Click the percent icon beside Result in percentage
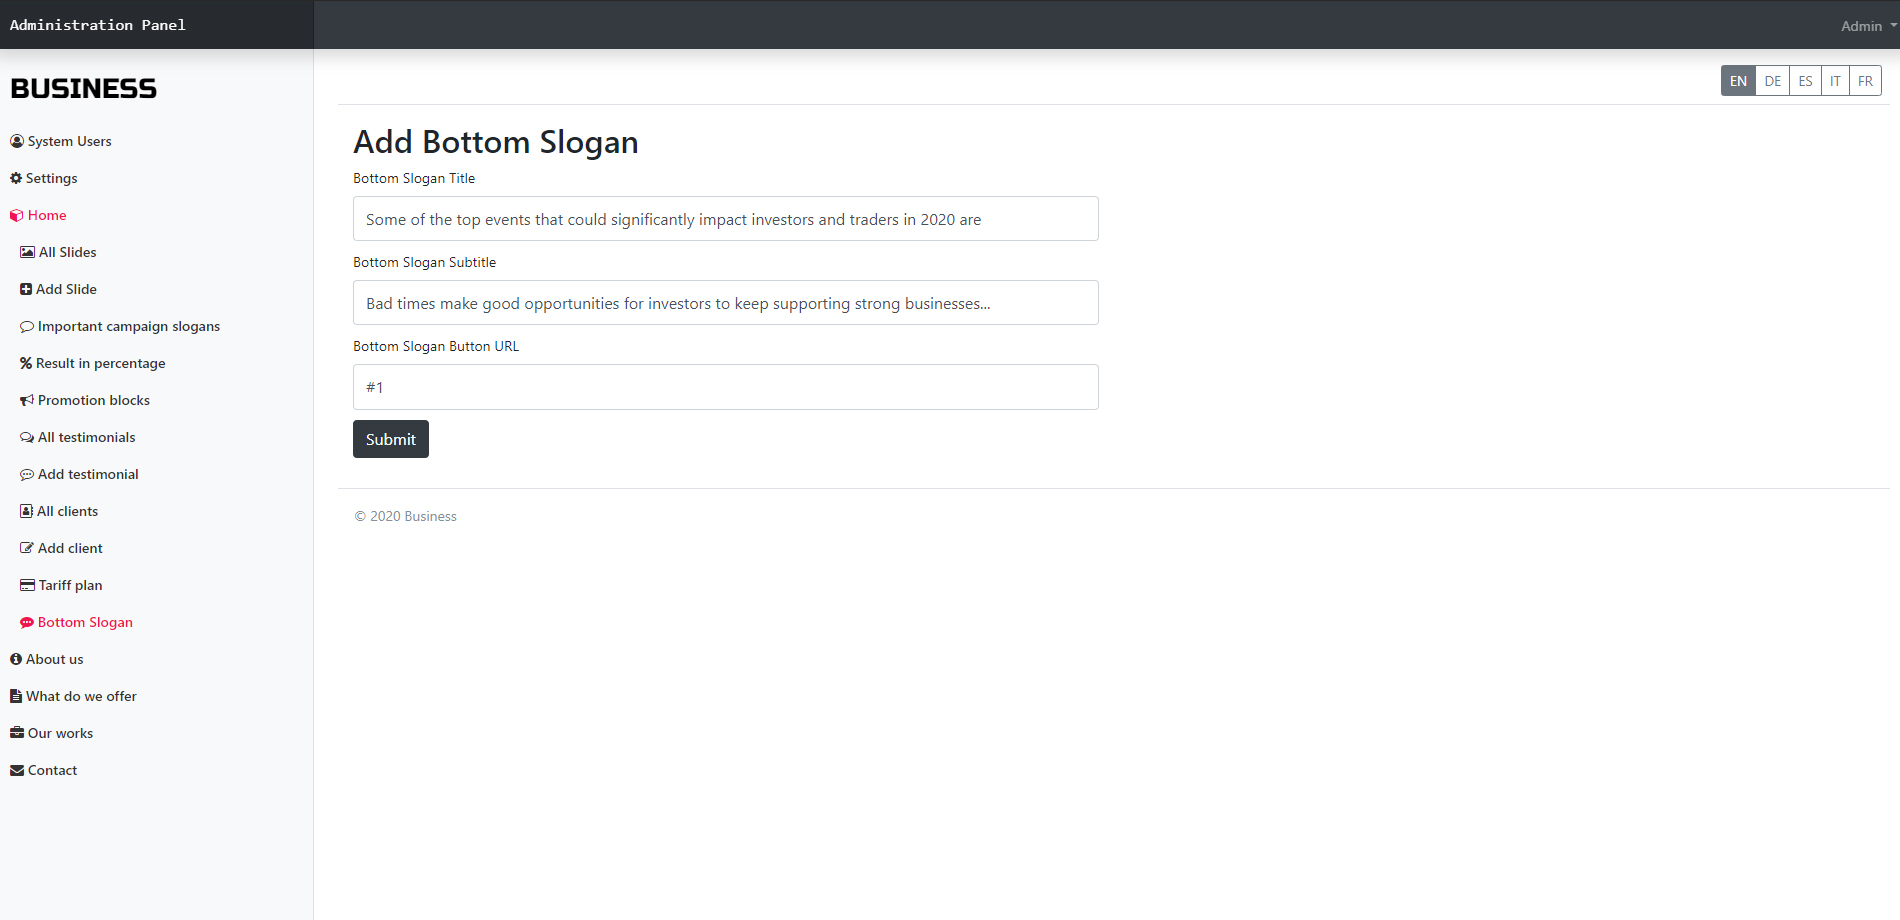 [26, 363]
